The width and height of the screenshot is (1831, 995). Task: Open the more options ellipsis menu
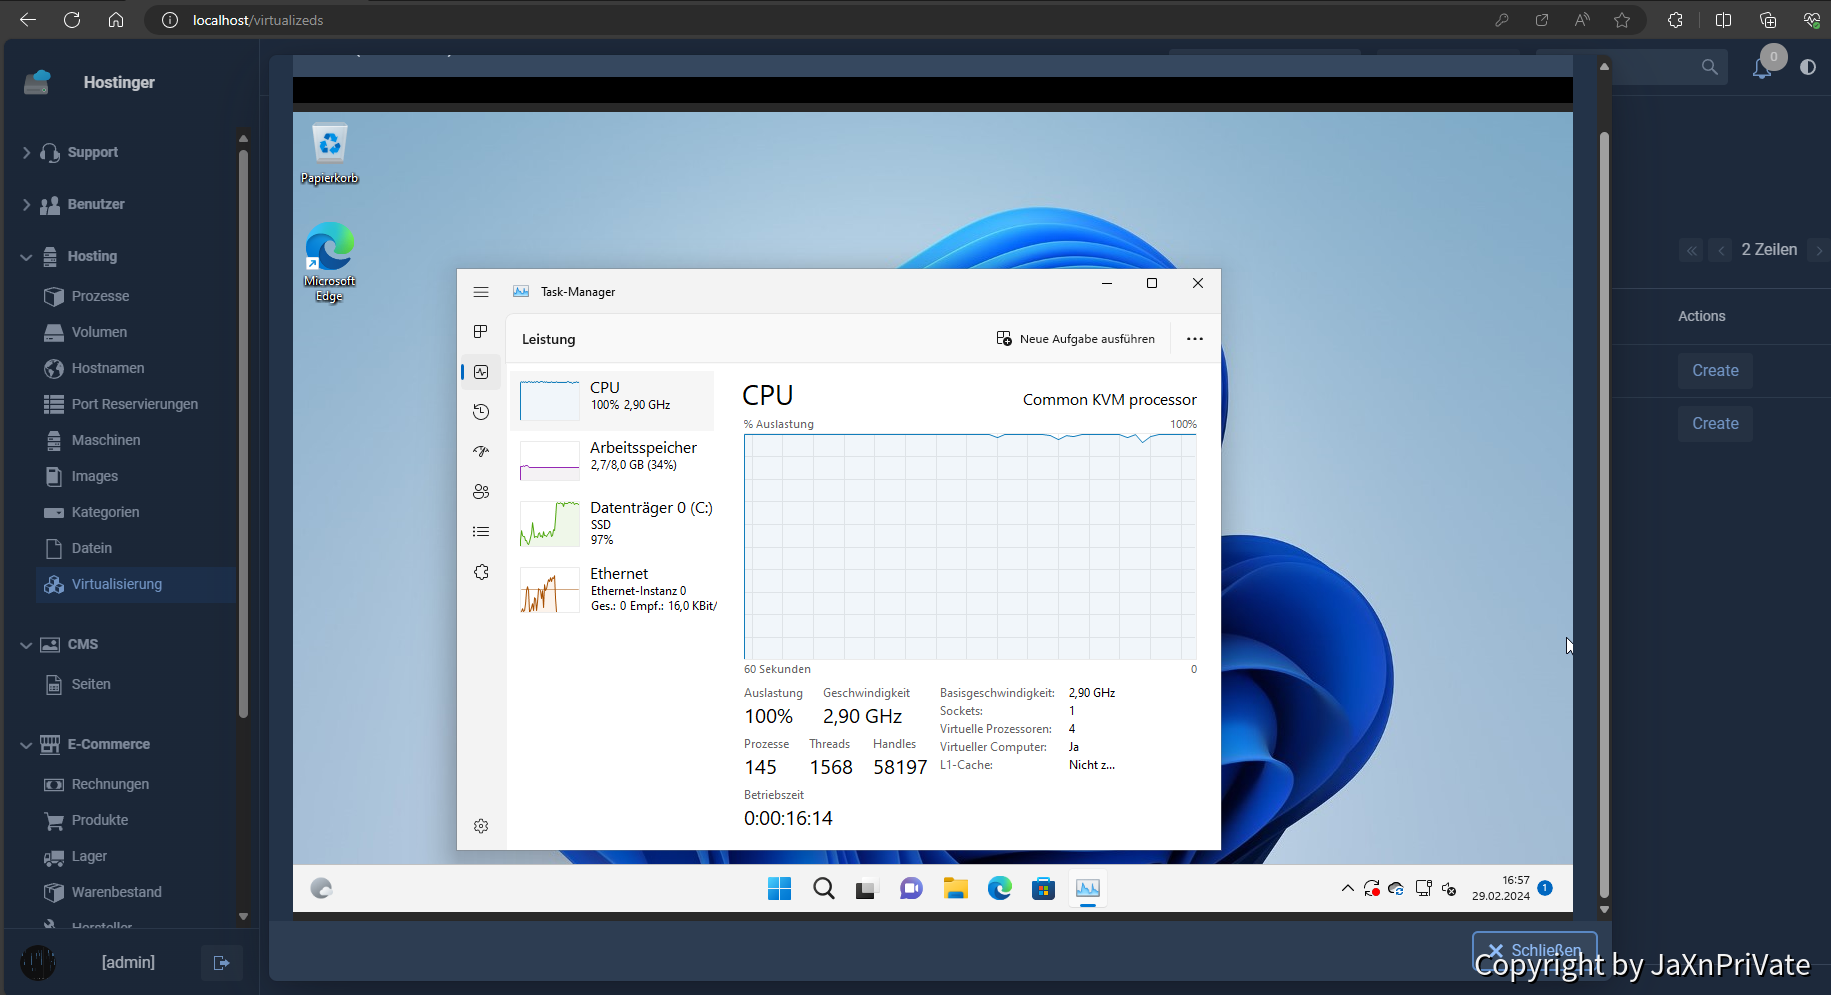pyautogui.click(x=1194, y=339)
